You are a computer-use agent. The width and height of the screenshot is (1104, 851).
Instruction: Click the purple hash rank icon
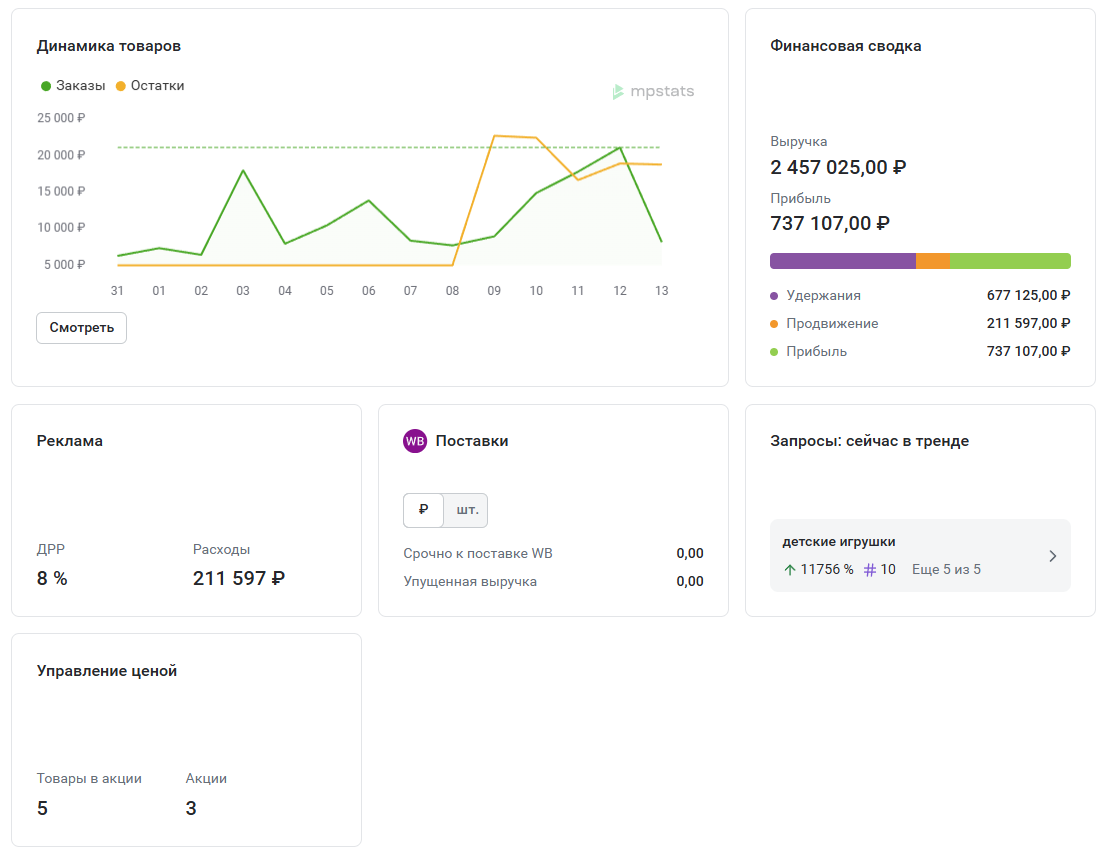point(870,570)
